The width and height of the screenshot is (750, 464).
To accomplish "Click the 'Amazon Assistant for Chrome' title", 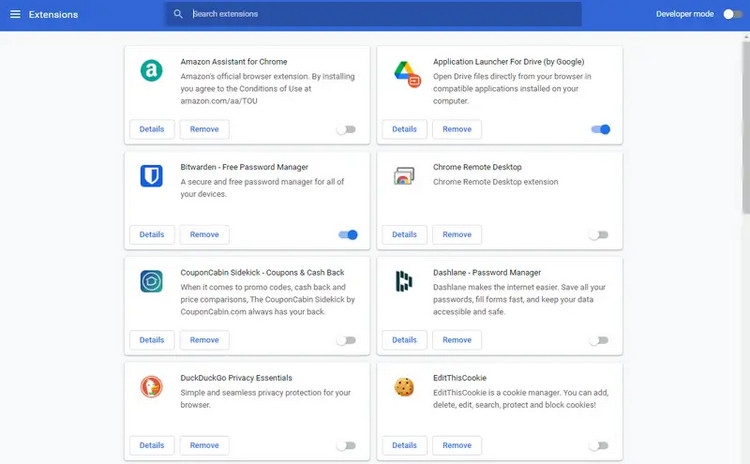I will 234,62.
